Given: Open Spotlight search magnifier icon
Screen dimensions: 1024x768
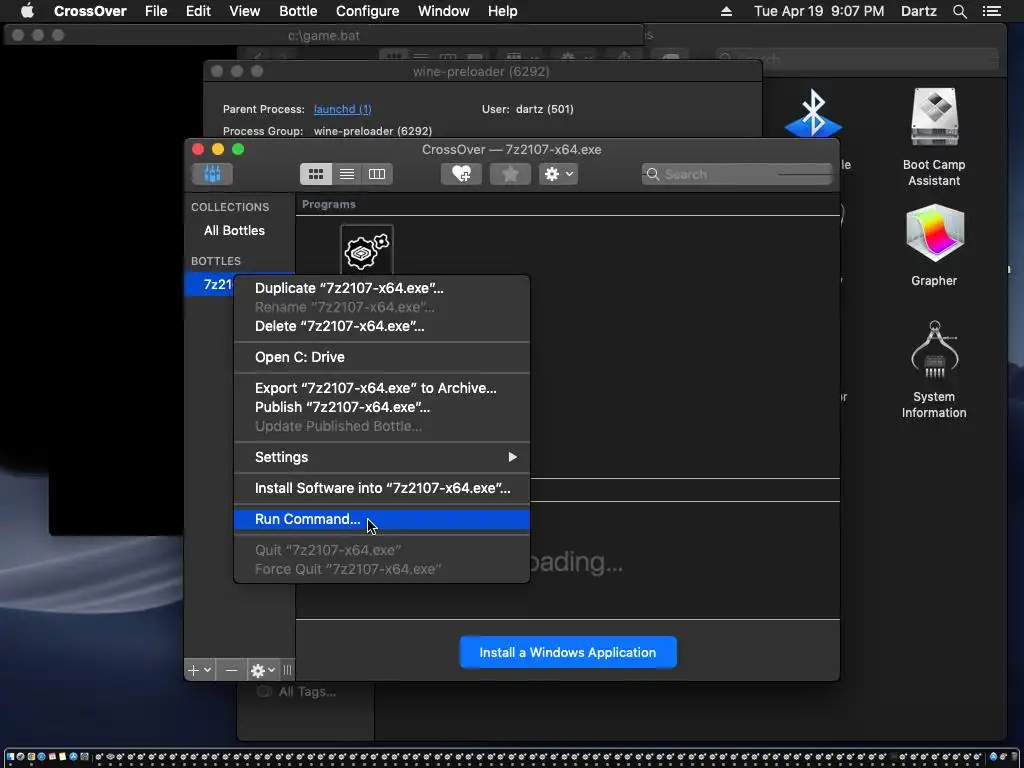Looking at the screenshot, I should 959,11.
